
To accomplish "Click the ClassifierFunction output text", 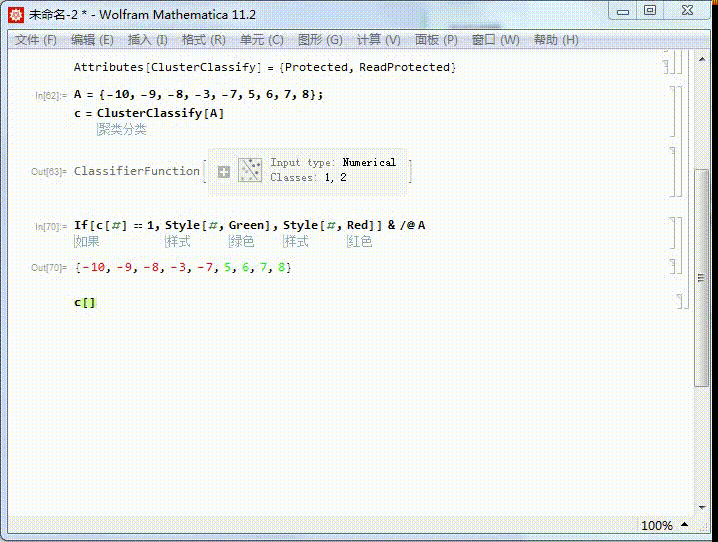I will [x=137, y=171].
